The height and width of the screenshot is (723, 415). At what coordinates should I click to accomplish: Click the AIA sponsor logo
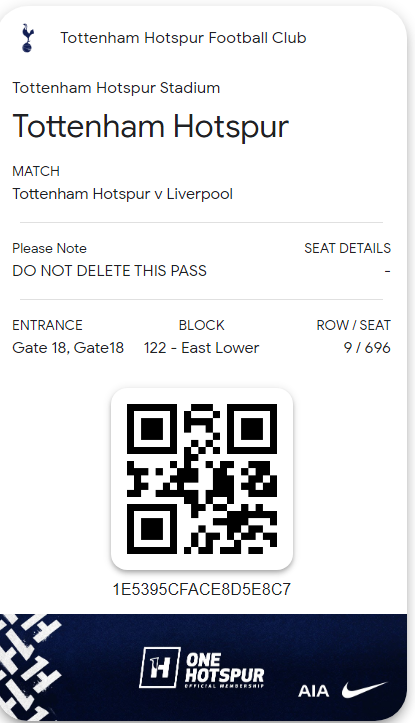point(314,691)
